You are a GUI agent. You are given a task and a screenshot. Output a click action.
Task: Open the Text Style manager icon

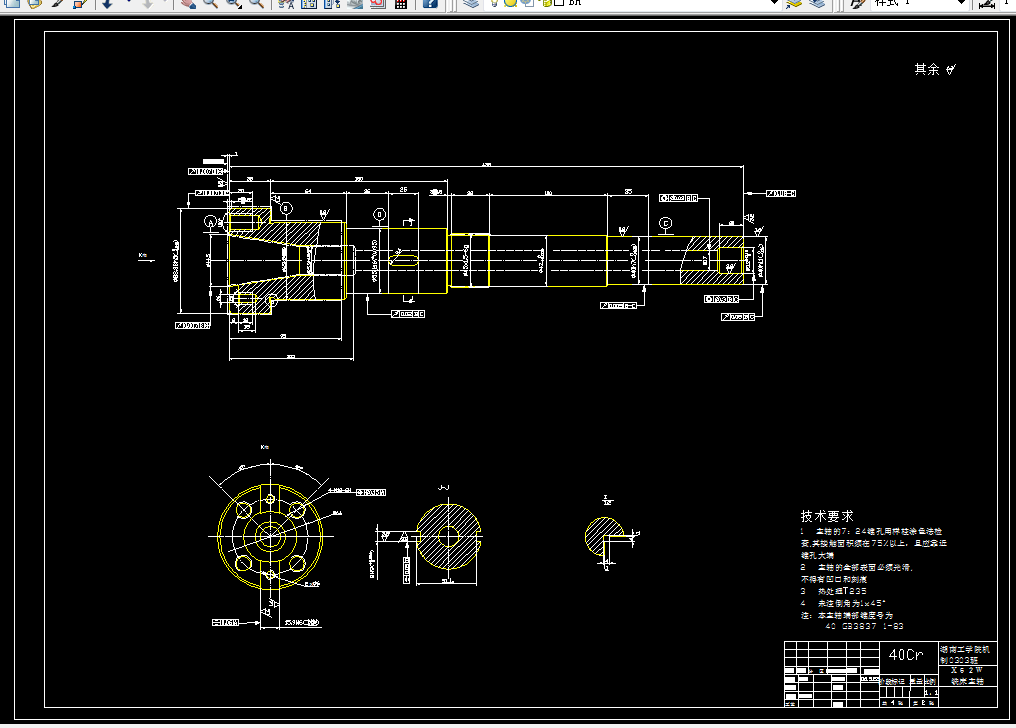point(857,3)
